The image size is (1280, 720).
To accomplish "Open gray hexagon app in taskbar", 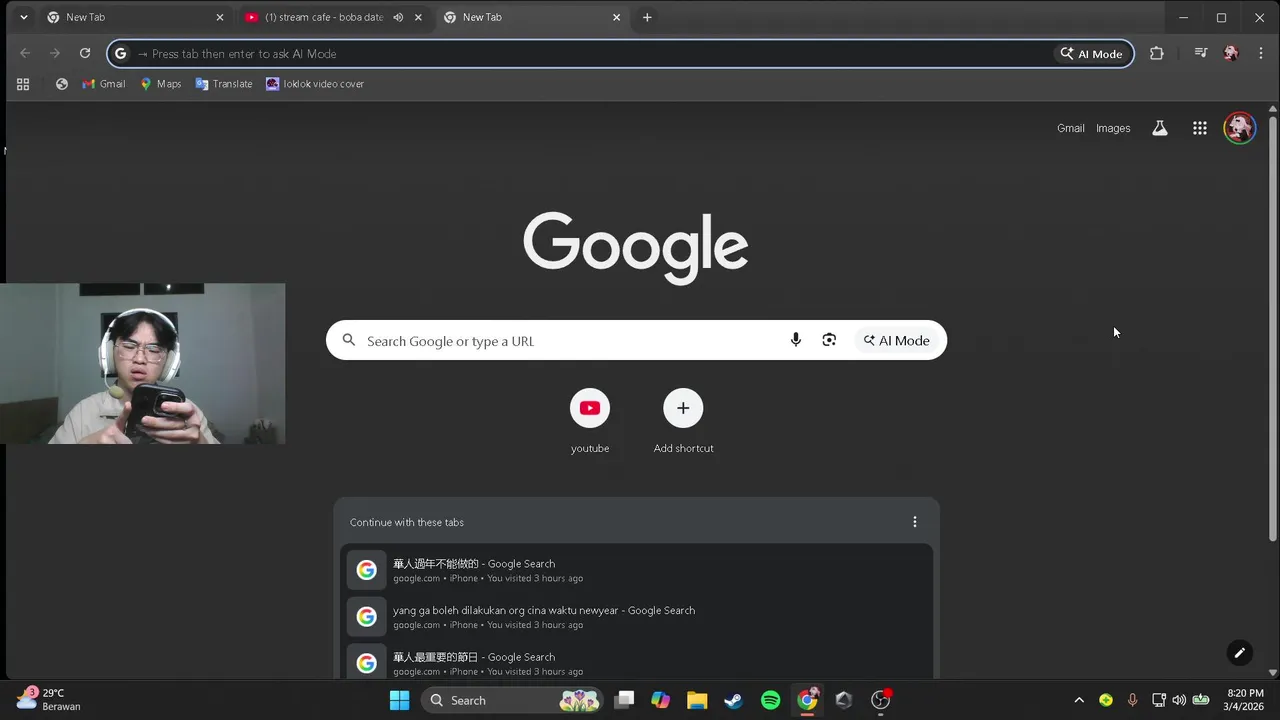I will (x=843, y=700).
